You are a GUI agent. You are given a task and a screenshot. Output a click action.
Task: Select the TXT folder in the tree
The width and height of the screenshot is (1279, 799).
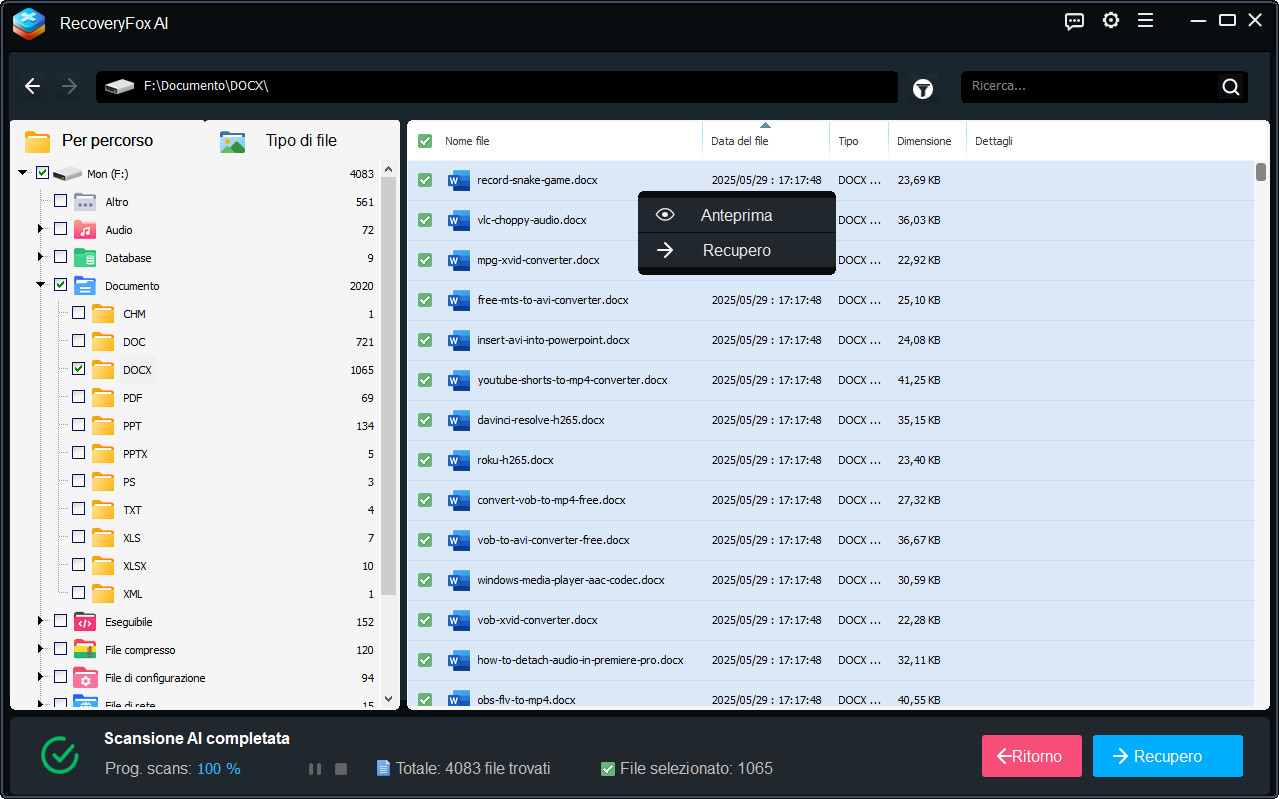[x=132, y=510]
